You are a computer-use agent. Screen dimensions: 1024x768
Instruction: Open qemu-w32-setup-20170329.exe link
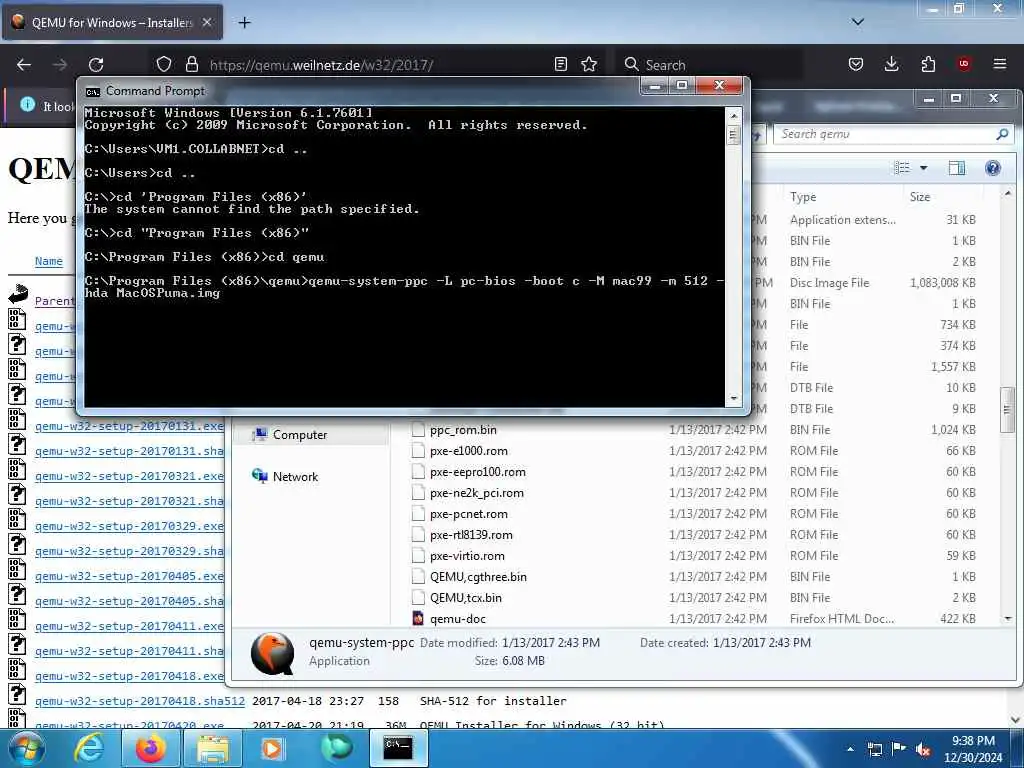(x=129, y=526)
